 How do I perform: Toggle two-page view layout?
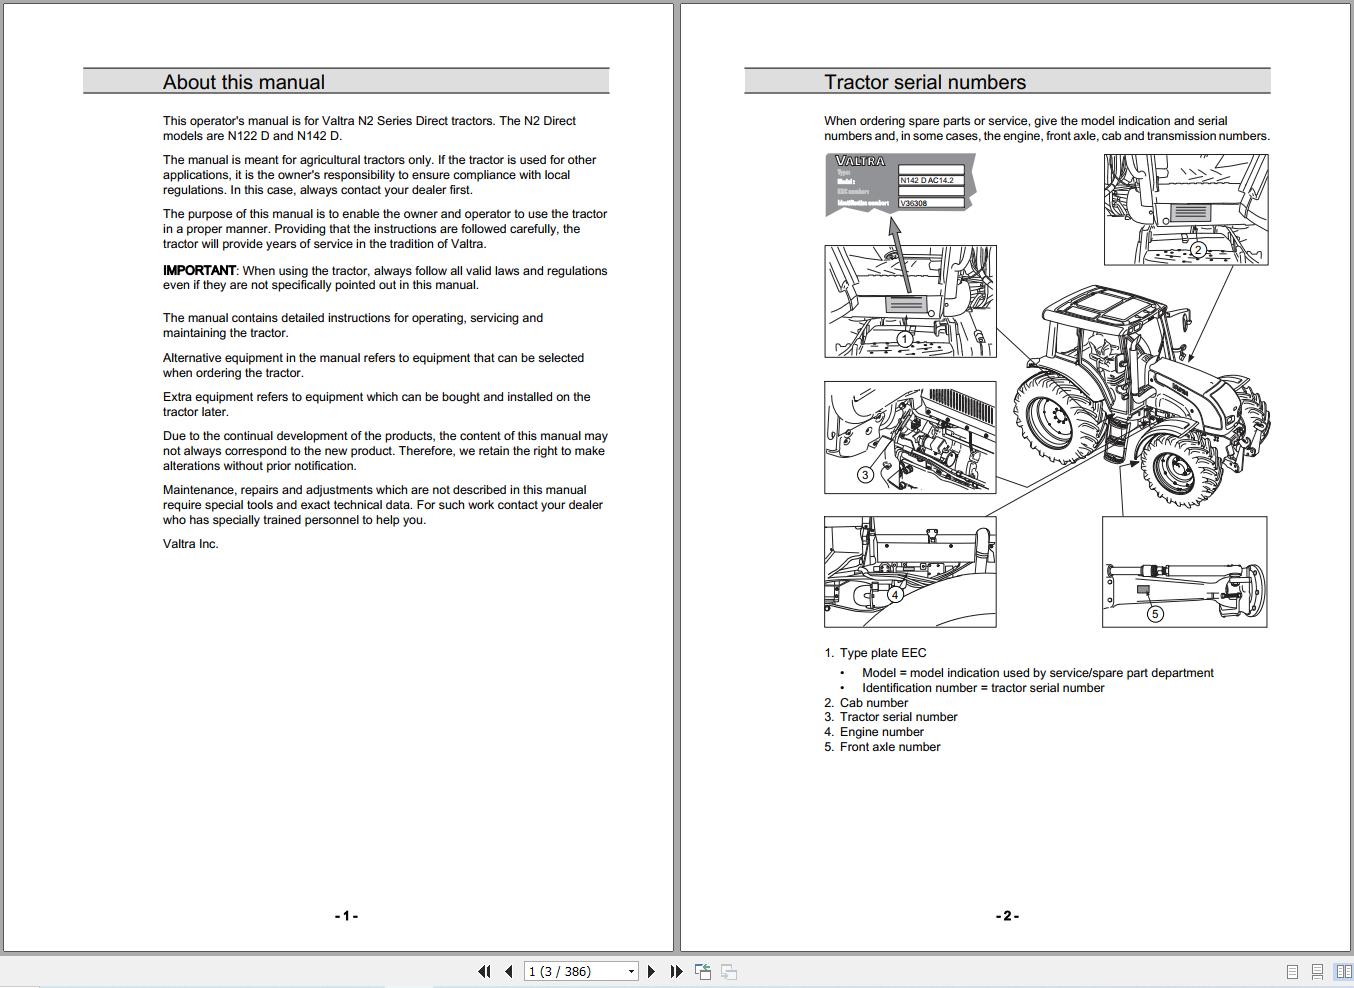tap(1343, 972)
